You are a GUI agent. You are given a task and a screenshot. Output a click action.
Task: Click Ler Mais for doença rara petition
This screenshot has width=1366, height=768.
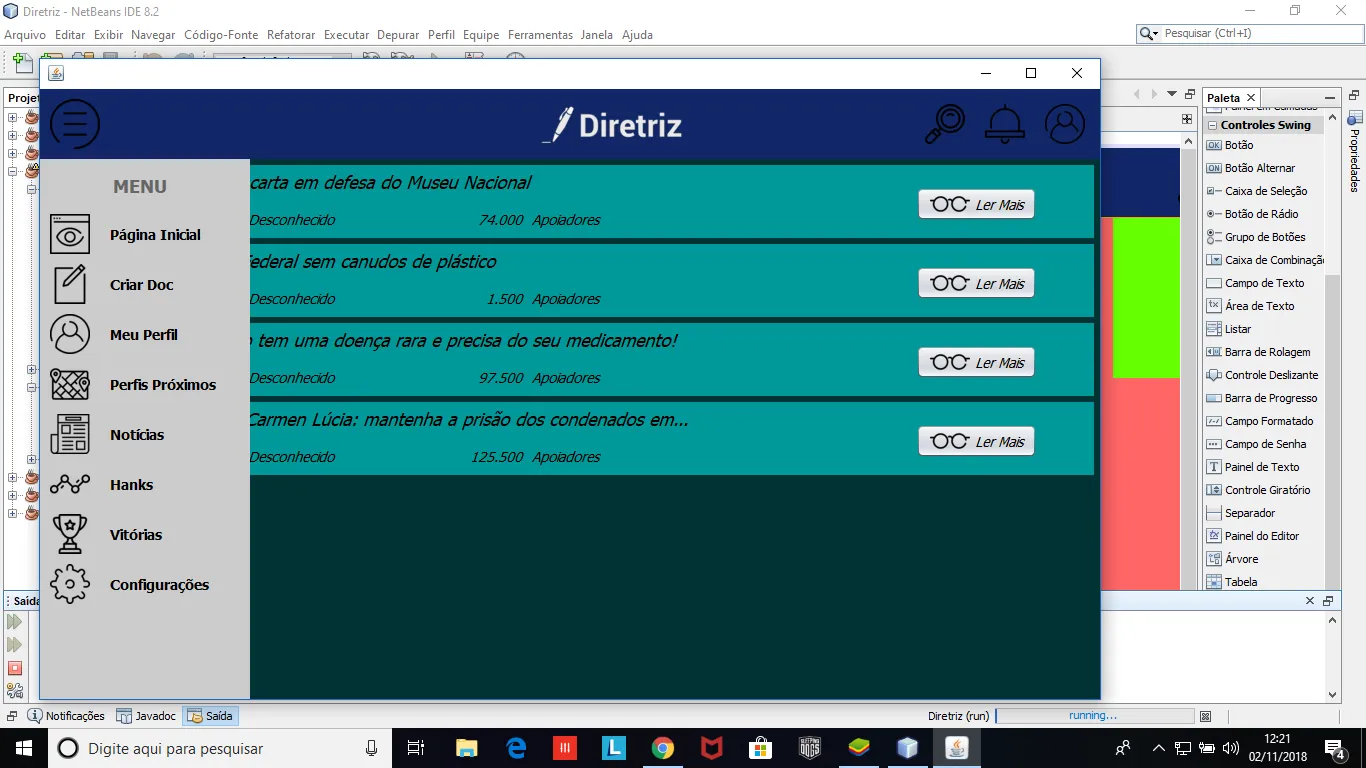click(x=976, y=362)
